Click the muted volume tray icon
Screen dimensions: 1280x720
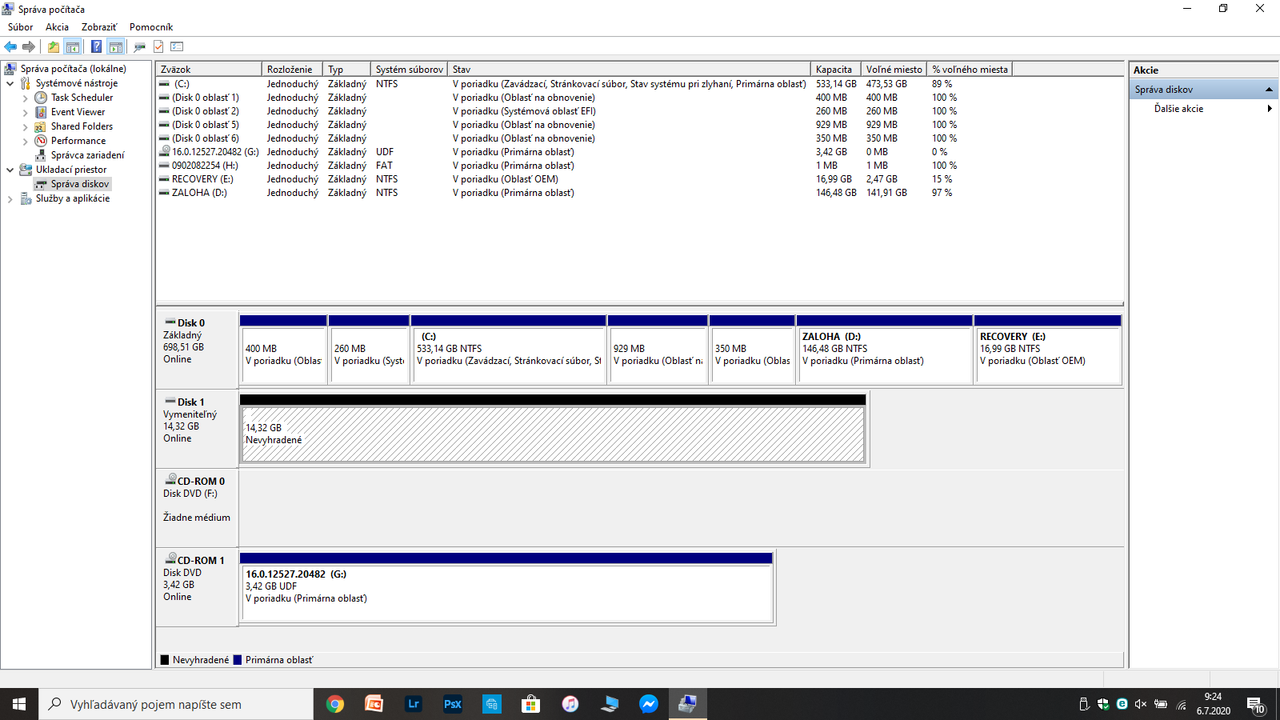(x=1140, y=704)
